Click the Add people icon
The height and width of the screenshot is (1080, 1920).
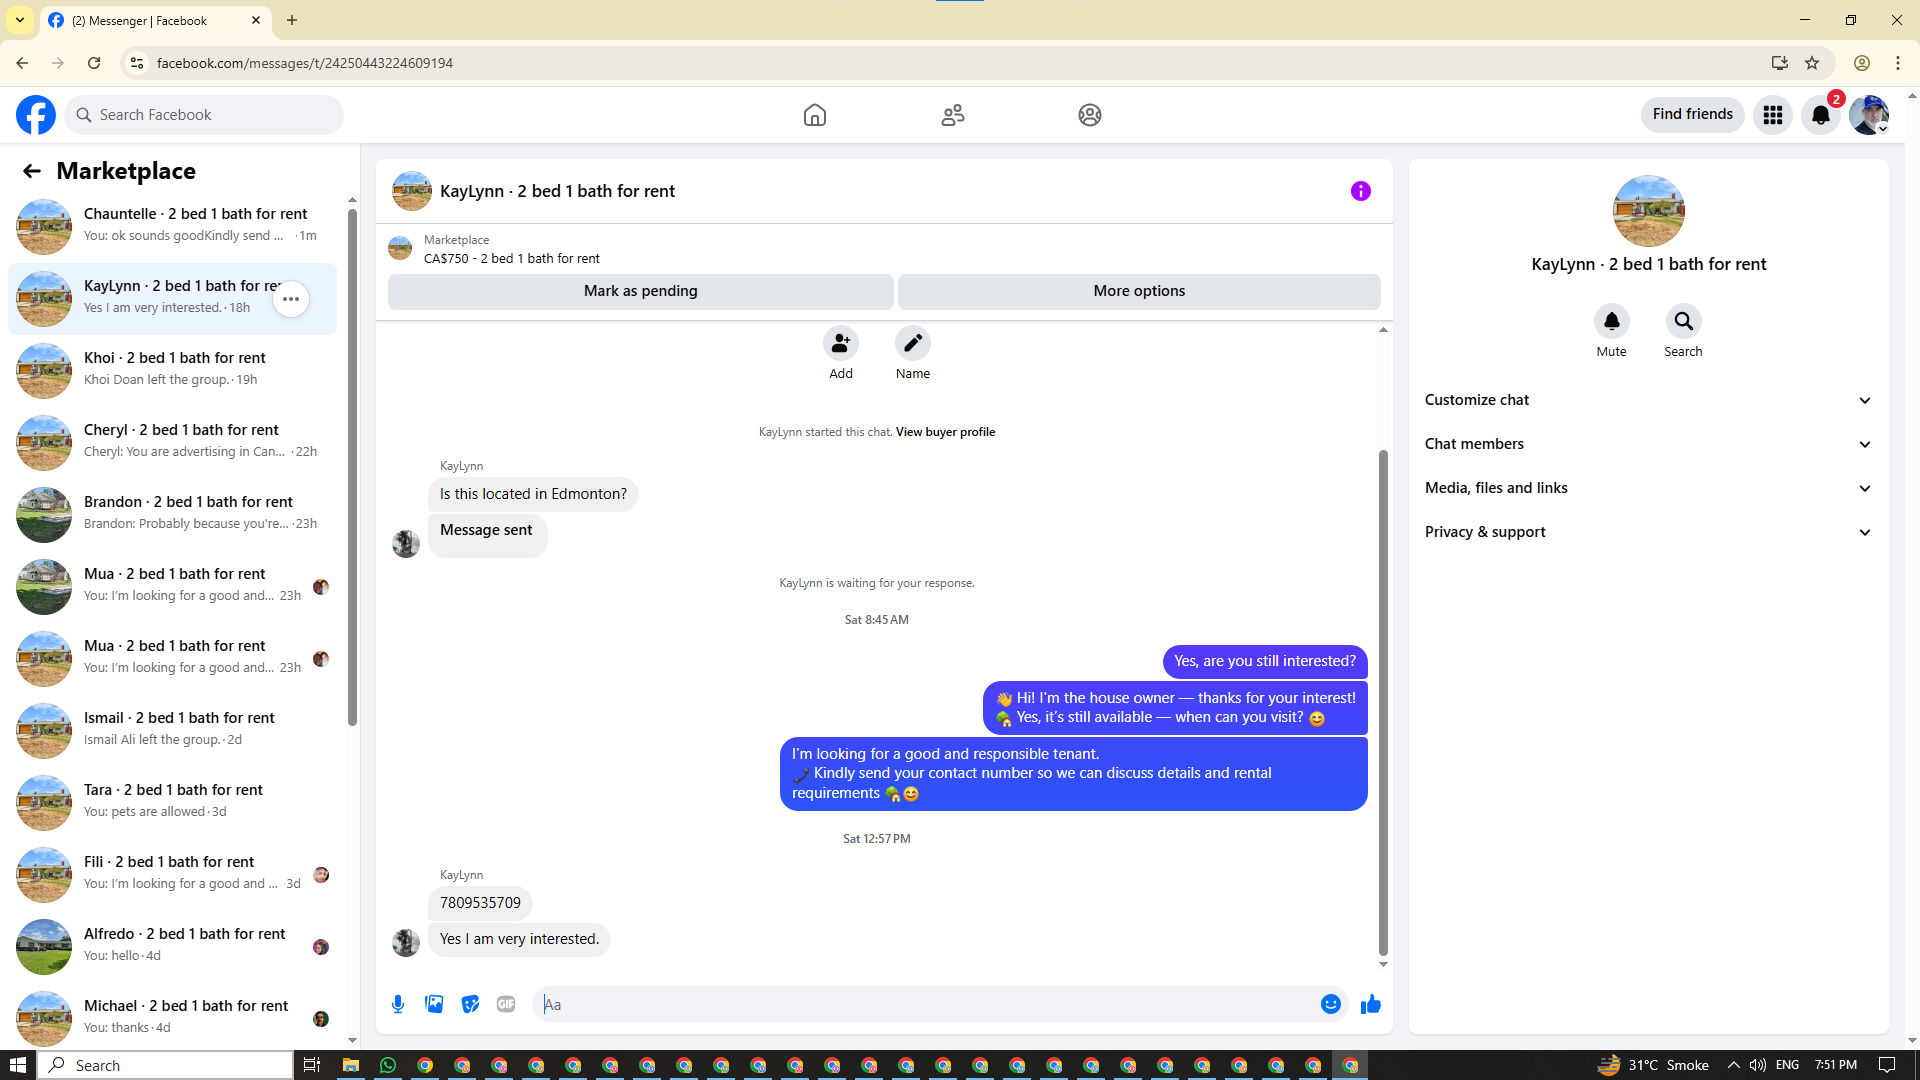click(x=840, y=343)
